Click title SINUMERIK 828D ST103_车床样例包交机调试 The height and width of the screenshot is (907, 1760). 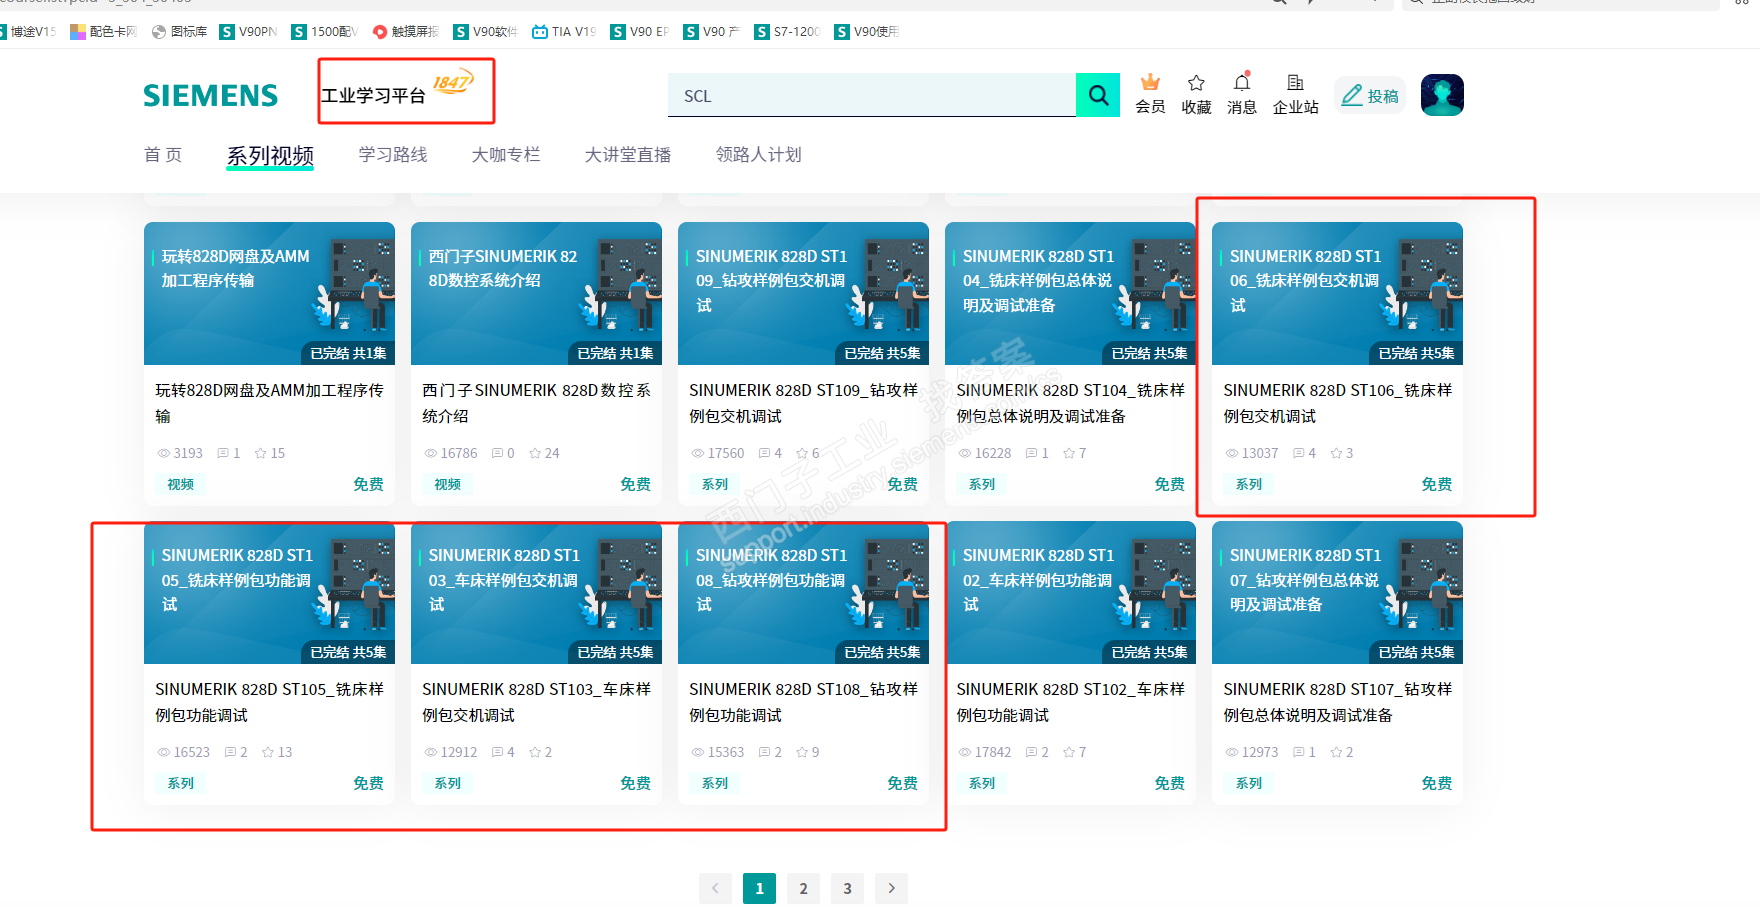(536, 702)
